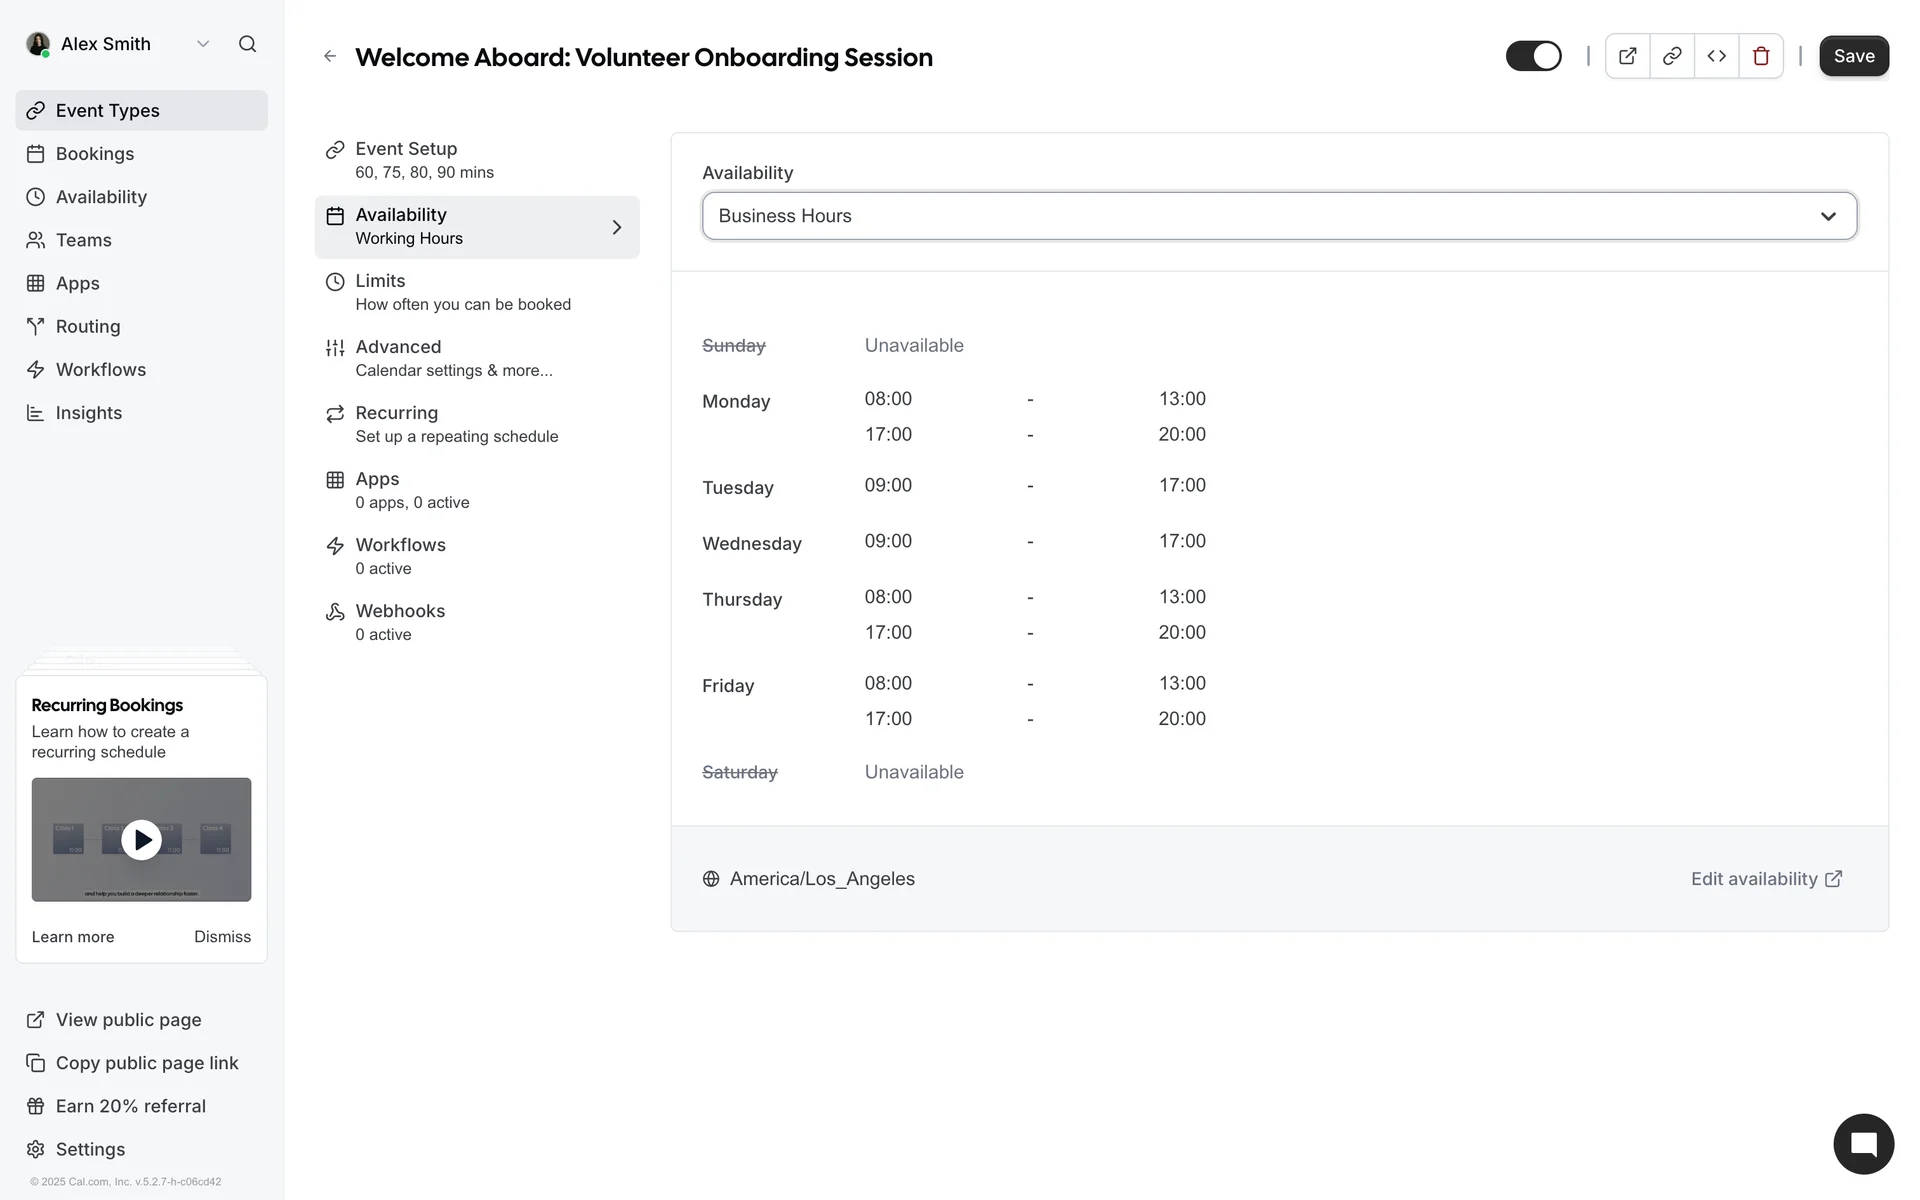Screen dimensions: 1920x1200
Task: Open embed code icon
Action: click(1716, 56)
